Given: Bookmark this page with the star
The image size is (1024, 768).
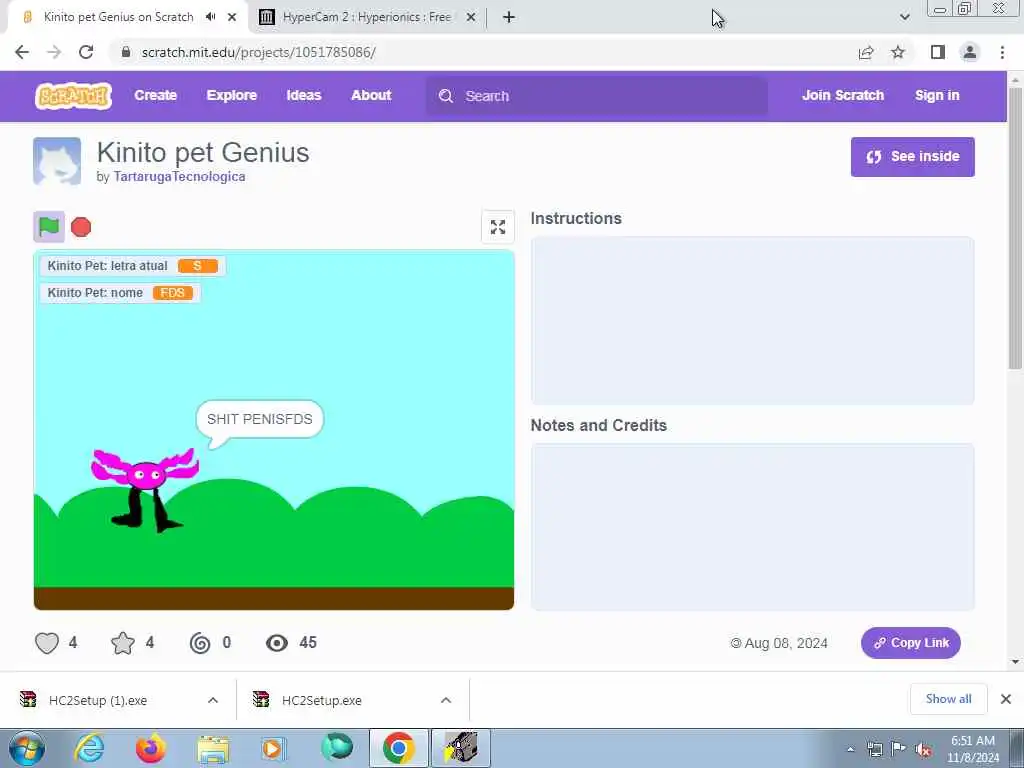Looking at the screenshot, I should tap(898, 52).
